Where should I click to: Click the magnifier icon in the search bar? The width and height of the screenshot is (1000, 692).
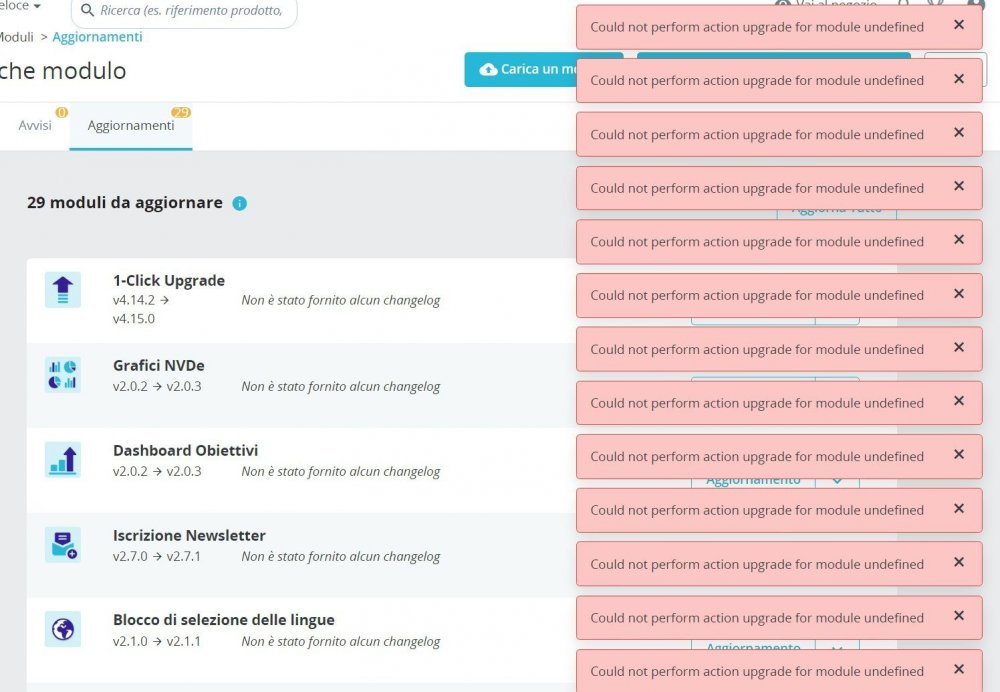pyautogui.click(x=87, y=11)
